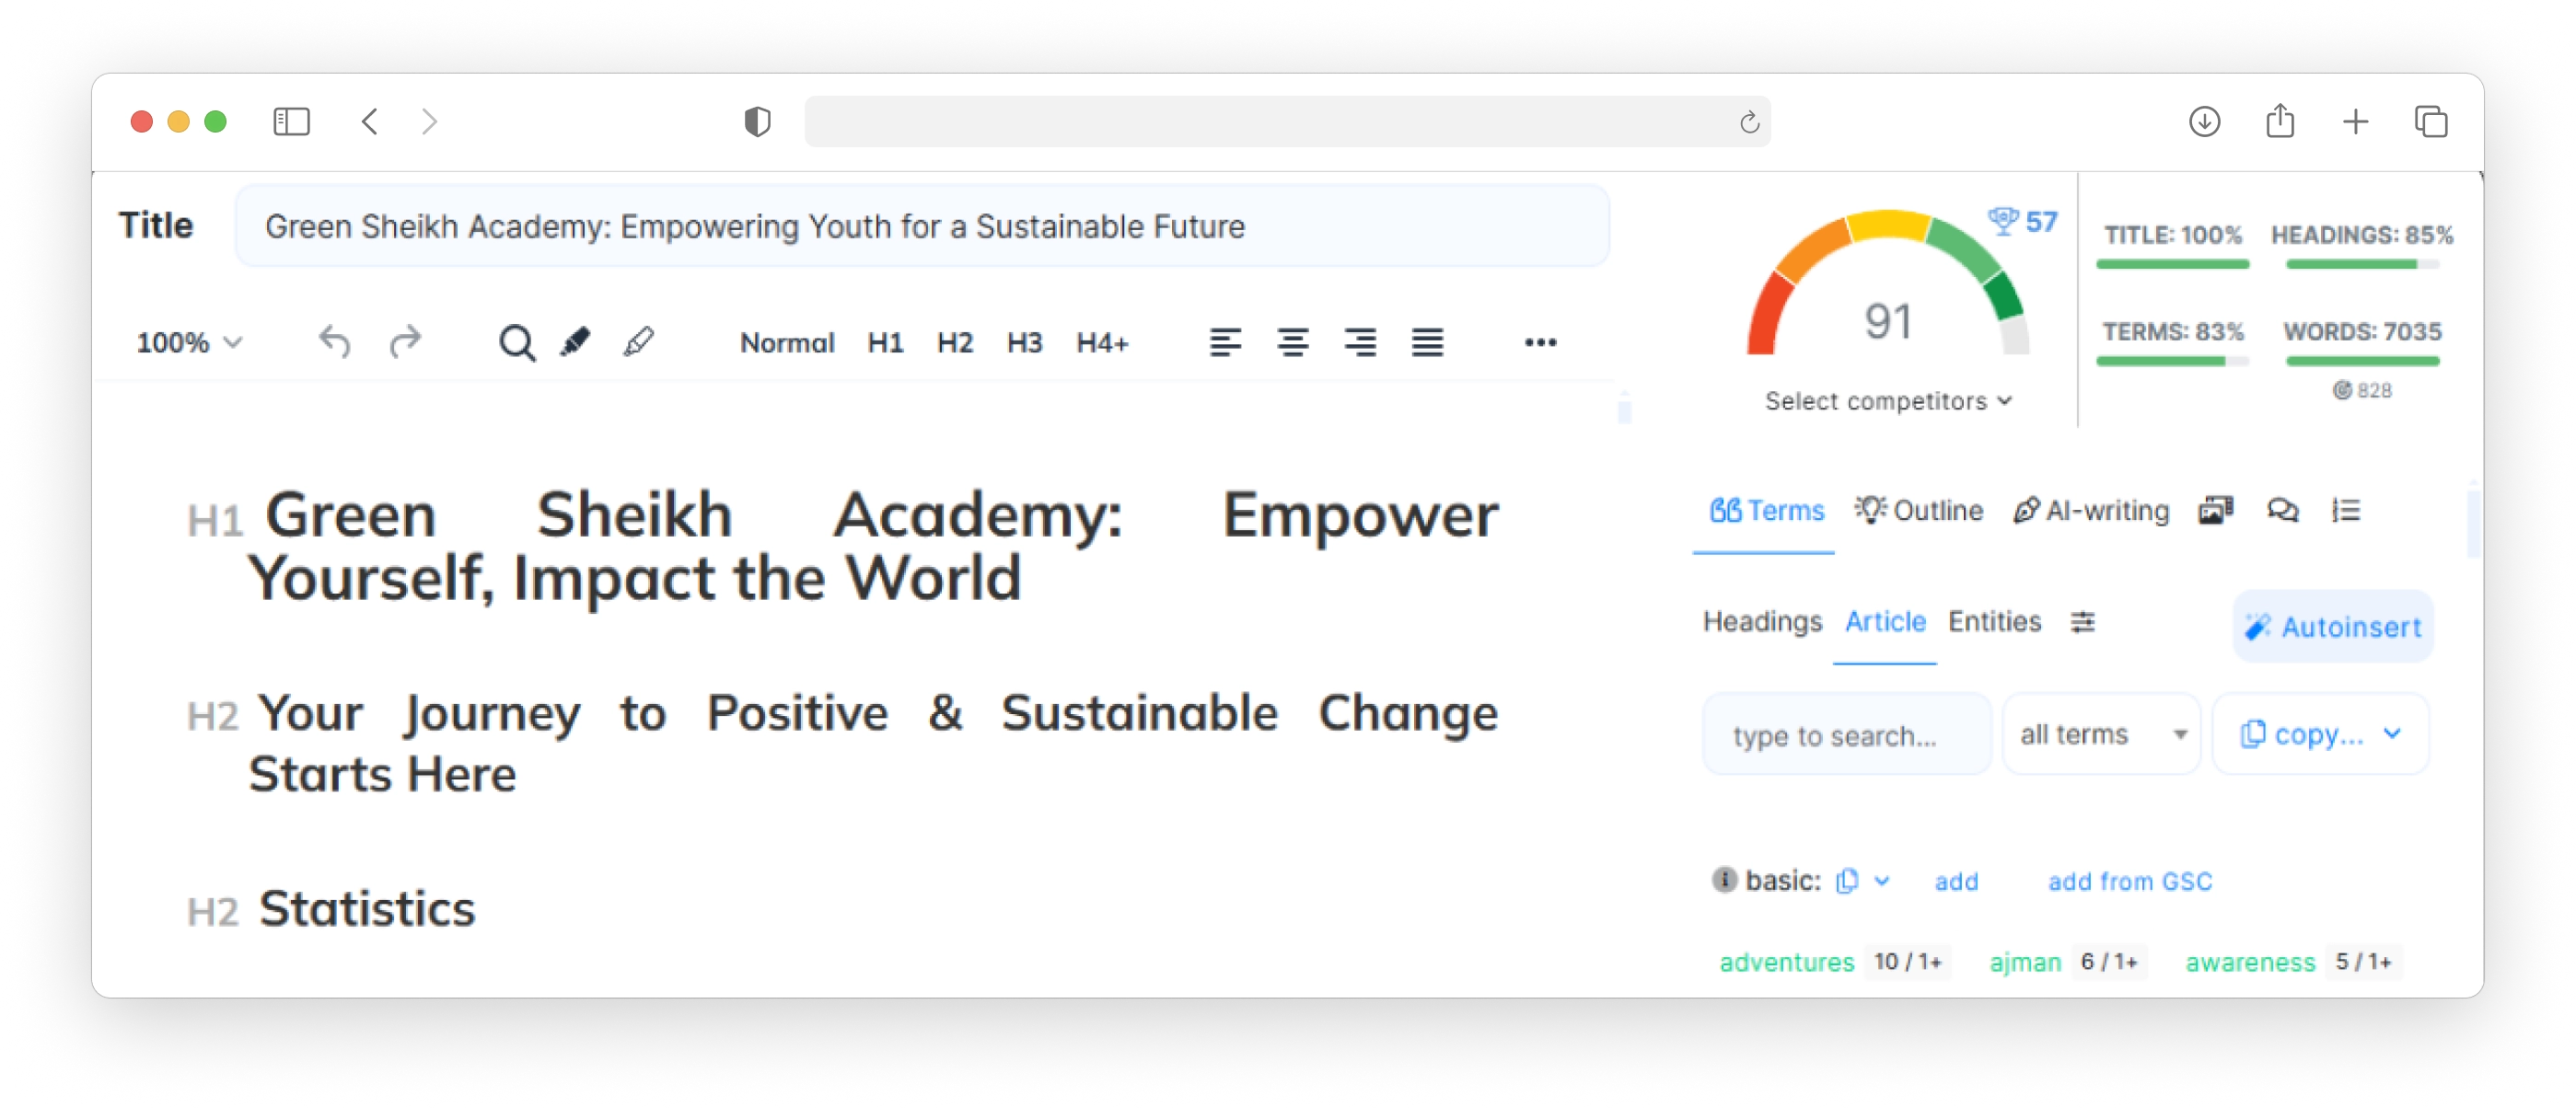This screenshot has width=2576, height=1108.
Task: Select the outline highlighter eraser icon
Action: (638, 342)
